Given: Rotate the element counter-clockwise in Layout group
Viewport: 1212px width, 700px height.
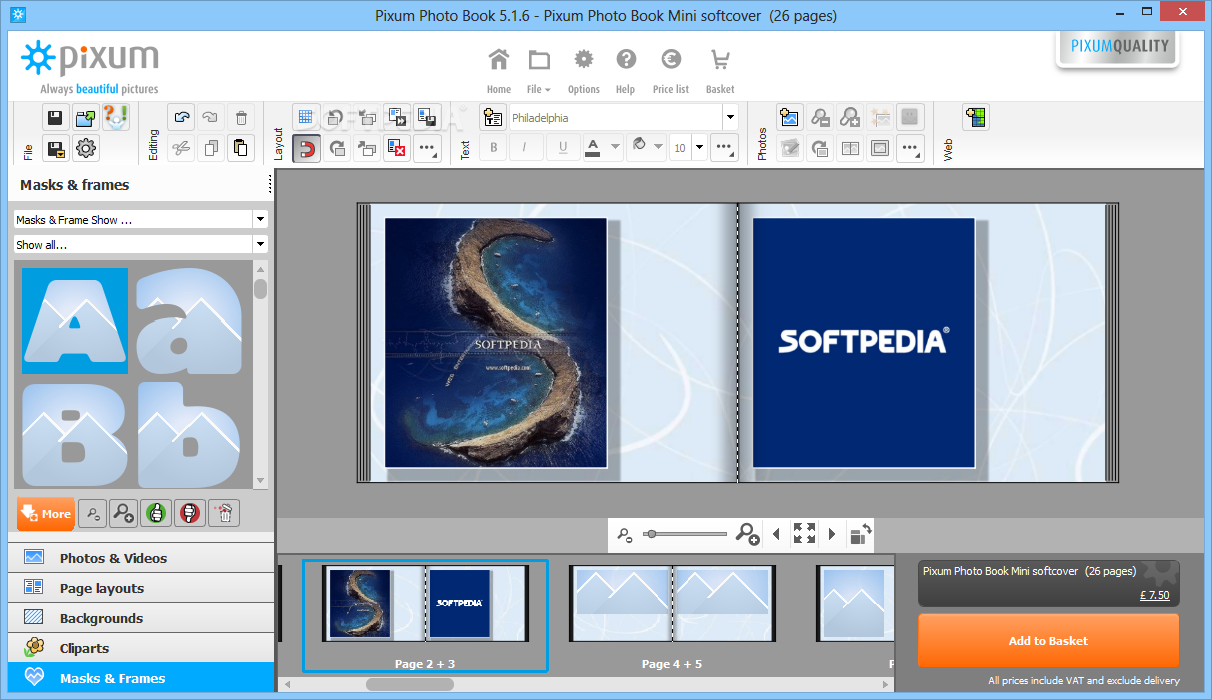Looking at the screenshot, I should click(337, 117).
